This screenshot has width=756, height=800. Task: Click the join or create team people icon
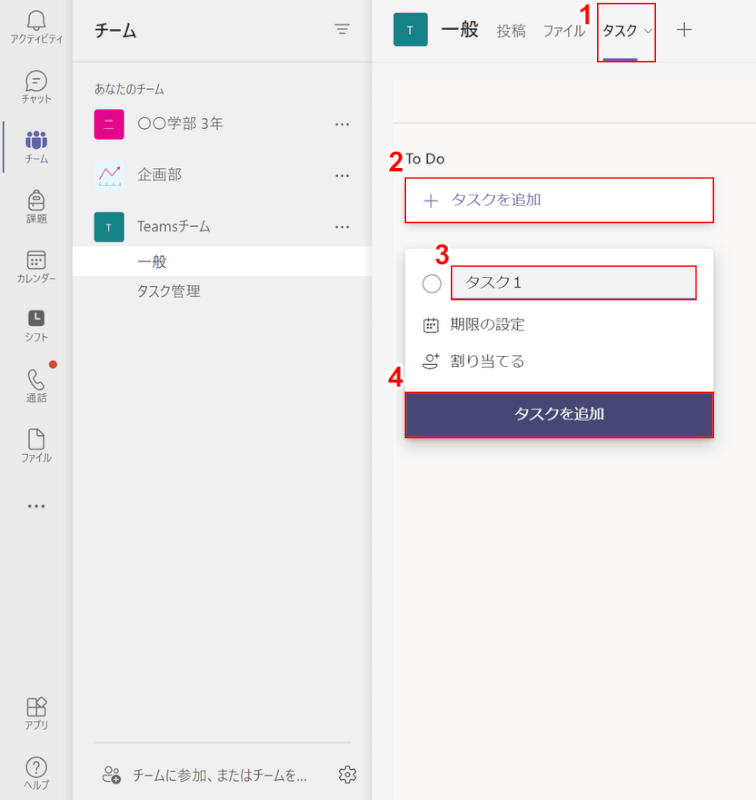[111, 774]
